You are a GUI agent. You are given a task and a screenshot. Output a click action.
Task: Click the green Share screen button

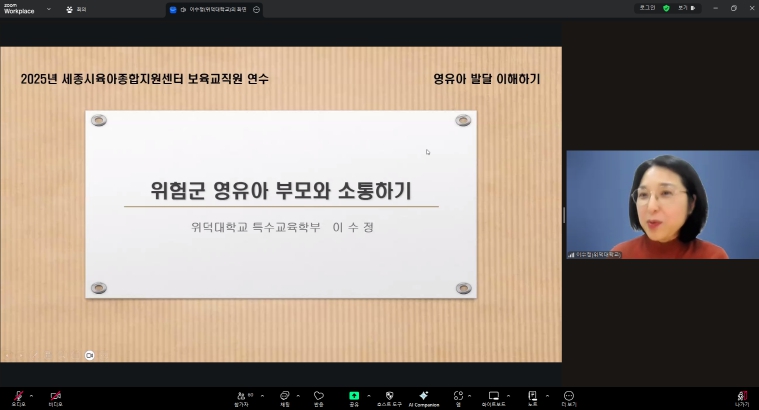(354, 396)
